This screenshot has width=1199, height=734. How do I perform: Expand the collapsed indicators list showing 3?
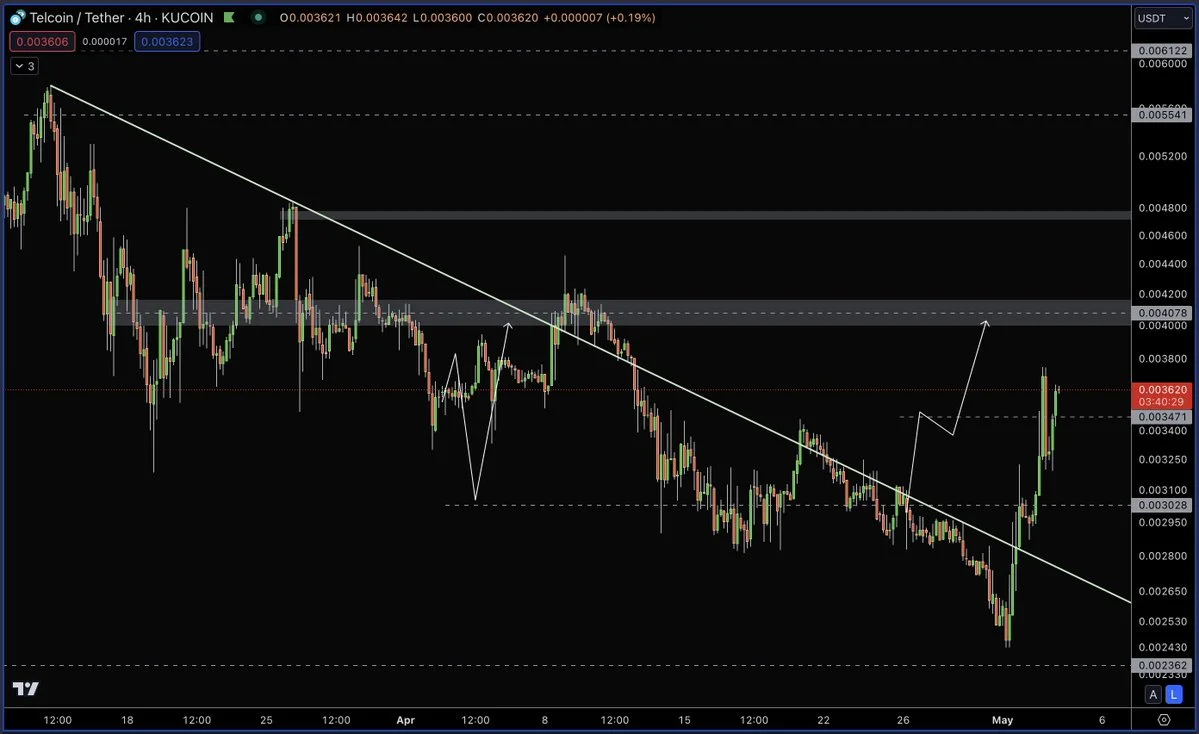[x=24, y=66]
